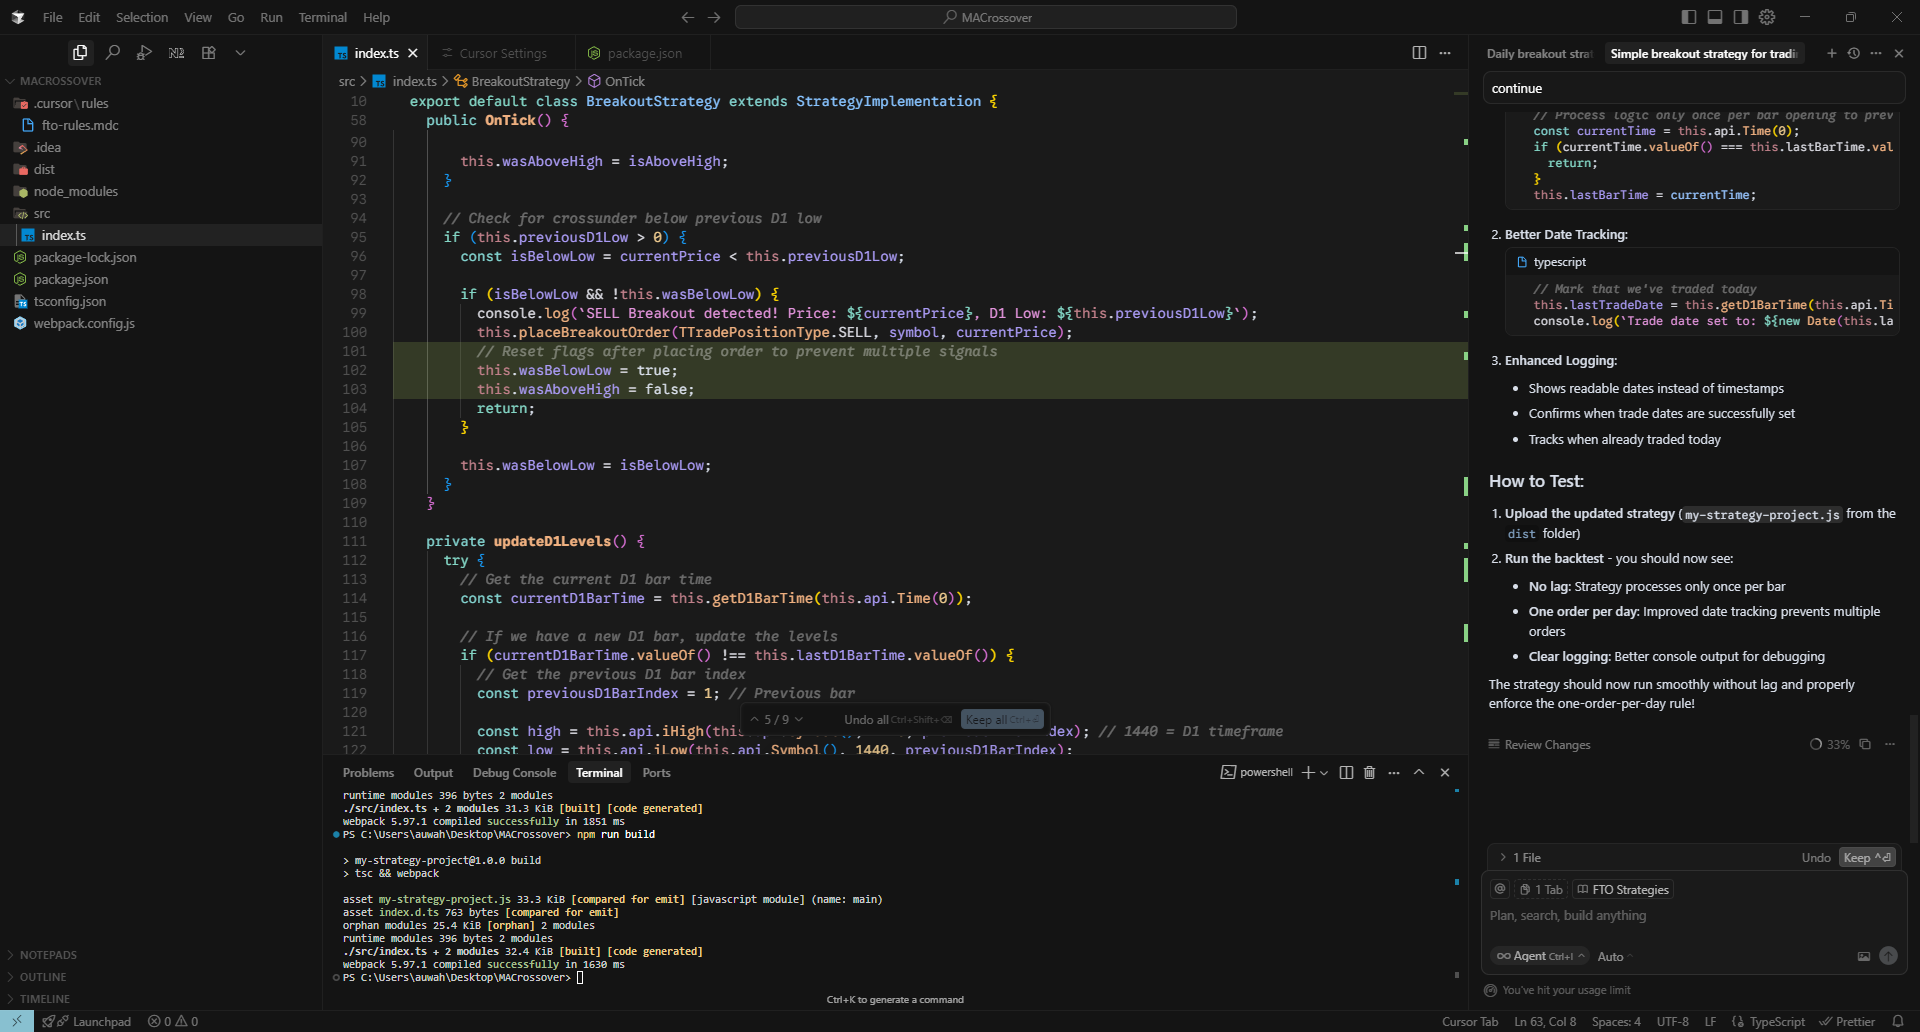This screenshot has height=1032, width=1920.
Task: Click the attach image icon in chat input
Action: tap(1864, 957)
